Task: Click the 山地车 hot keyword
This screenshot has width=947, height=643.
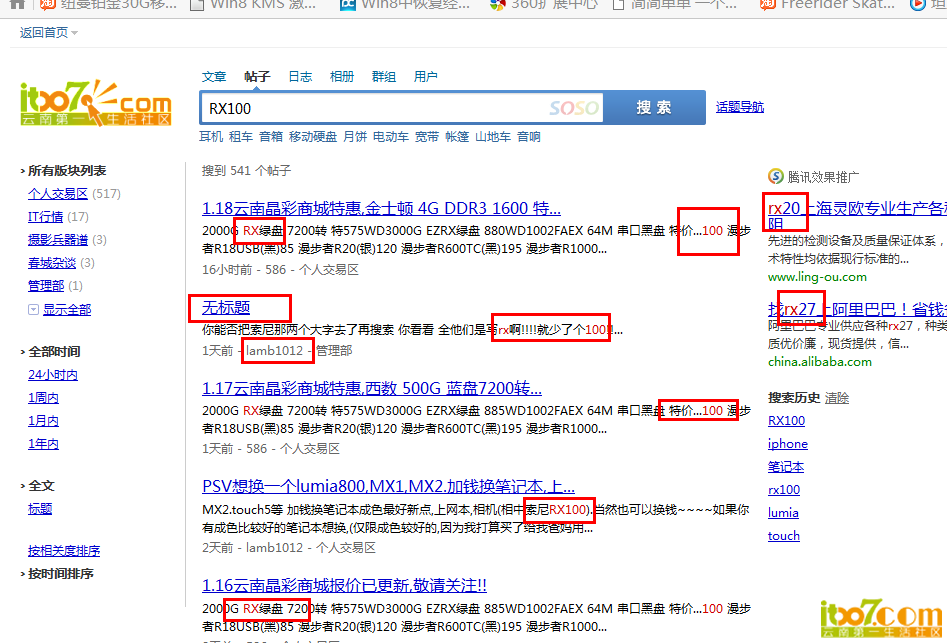Action: click(x=493, y=137)
